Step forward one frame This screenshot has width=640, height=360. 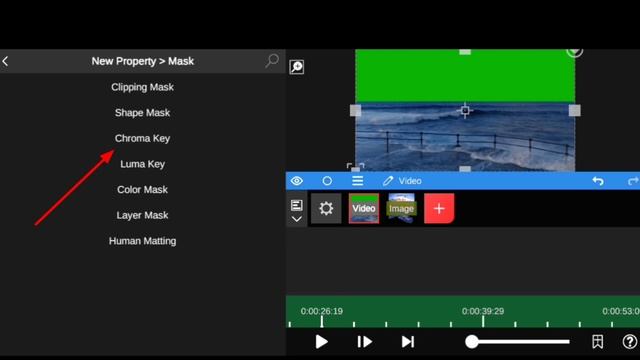[x=364, y=342]
